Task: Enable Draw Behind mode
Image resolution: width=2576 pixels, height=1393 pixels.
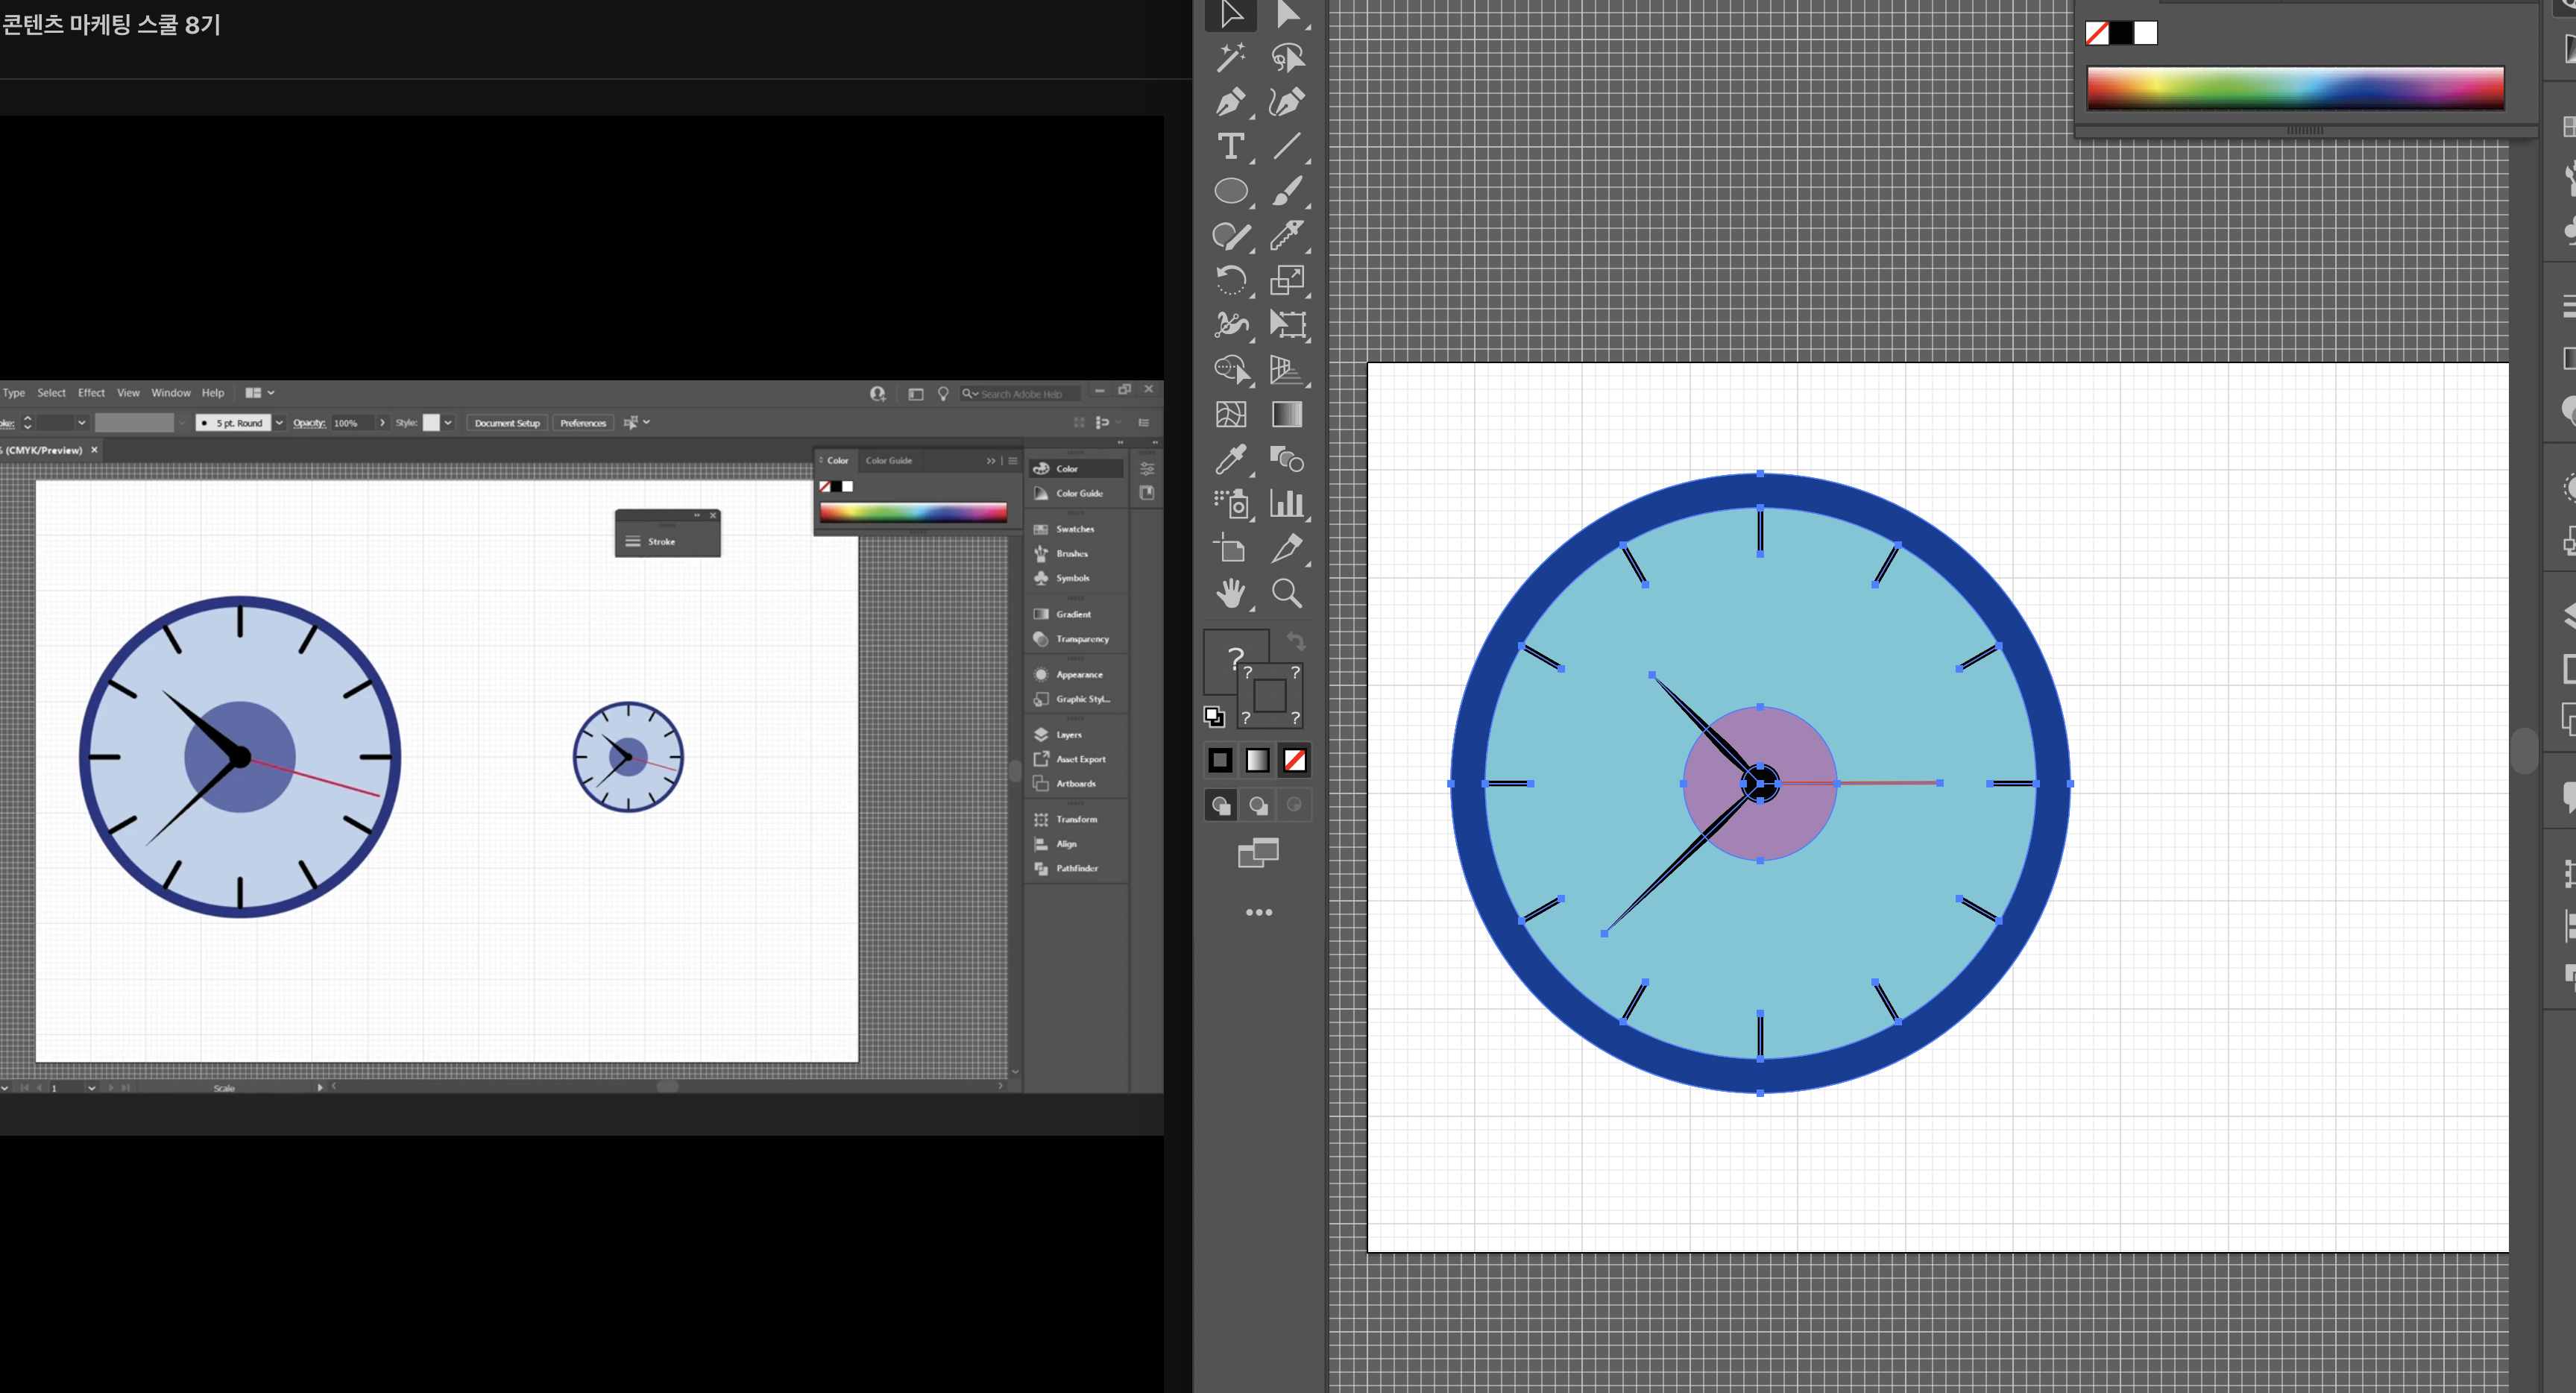Action: pyautogui.click(x=1258, y=805)
